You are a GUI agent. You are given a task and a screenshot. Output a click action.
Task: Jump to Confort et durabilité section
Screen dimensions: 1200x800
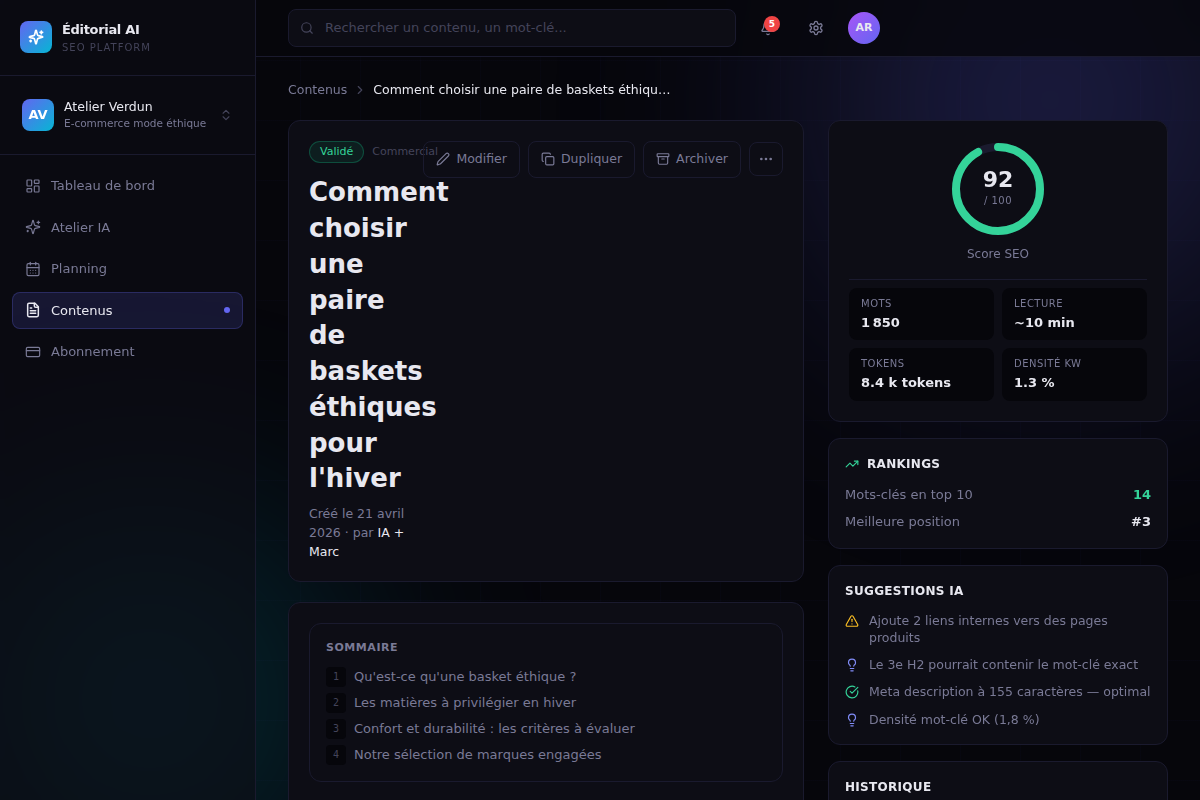pos(494,729)
